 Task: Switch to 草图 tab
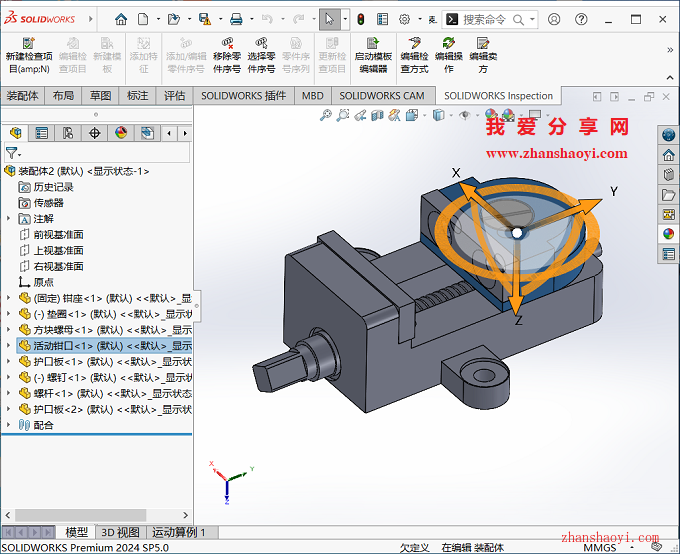click(x=100, y=95)
